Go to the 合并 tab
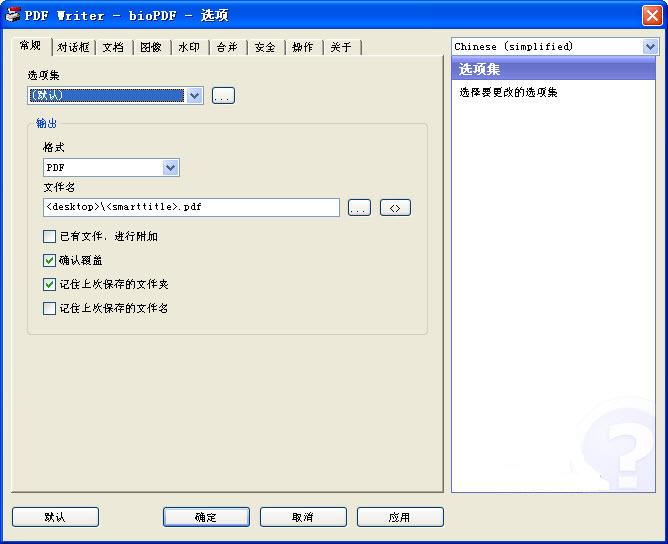Viewport: 668px width, 544px height. pyautogui.click(x=227, y=47)
